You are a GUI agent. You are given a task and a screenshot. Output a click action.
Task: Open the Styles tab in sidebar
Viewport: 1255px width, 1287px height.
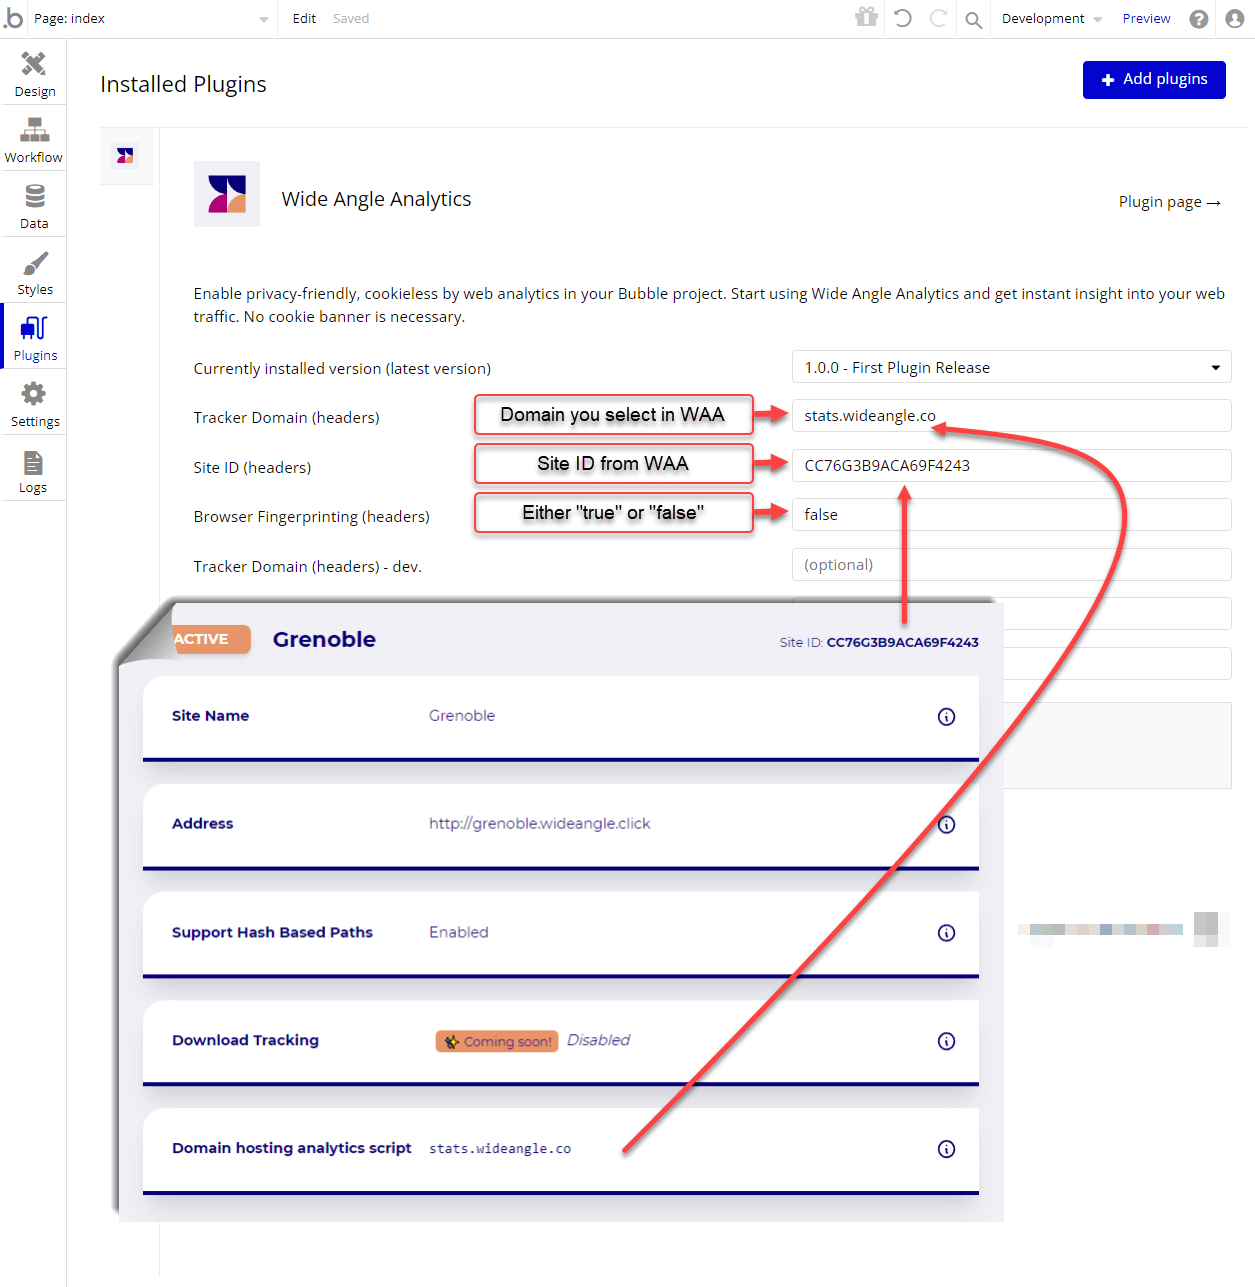click(34, 272)
